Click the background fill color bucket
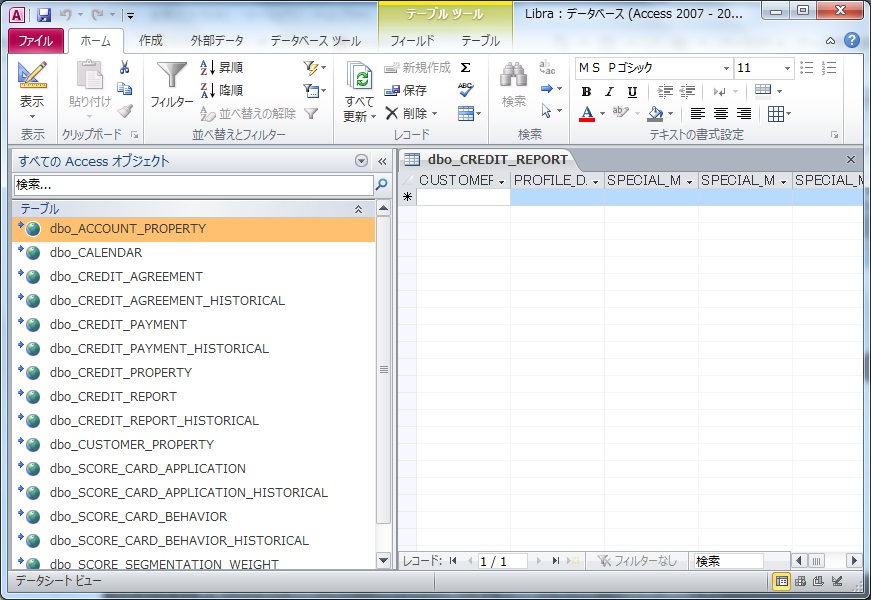Viewport: 871px width, 600px height. click(x=655, y=113)
